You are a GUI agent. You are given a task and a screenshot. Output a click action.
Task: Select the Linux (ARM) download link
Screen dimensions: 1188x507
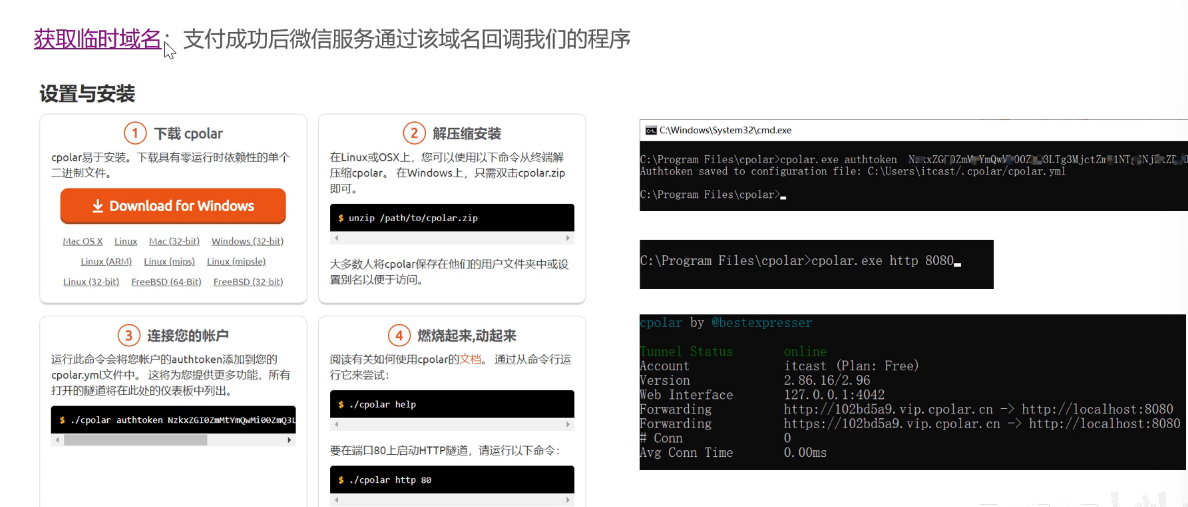pyautogui.click(x=107, y=261)
